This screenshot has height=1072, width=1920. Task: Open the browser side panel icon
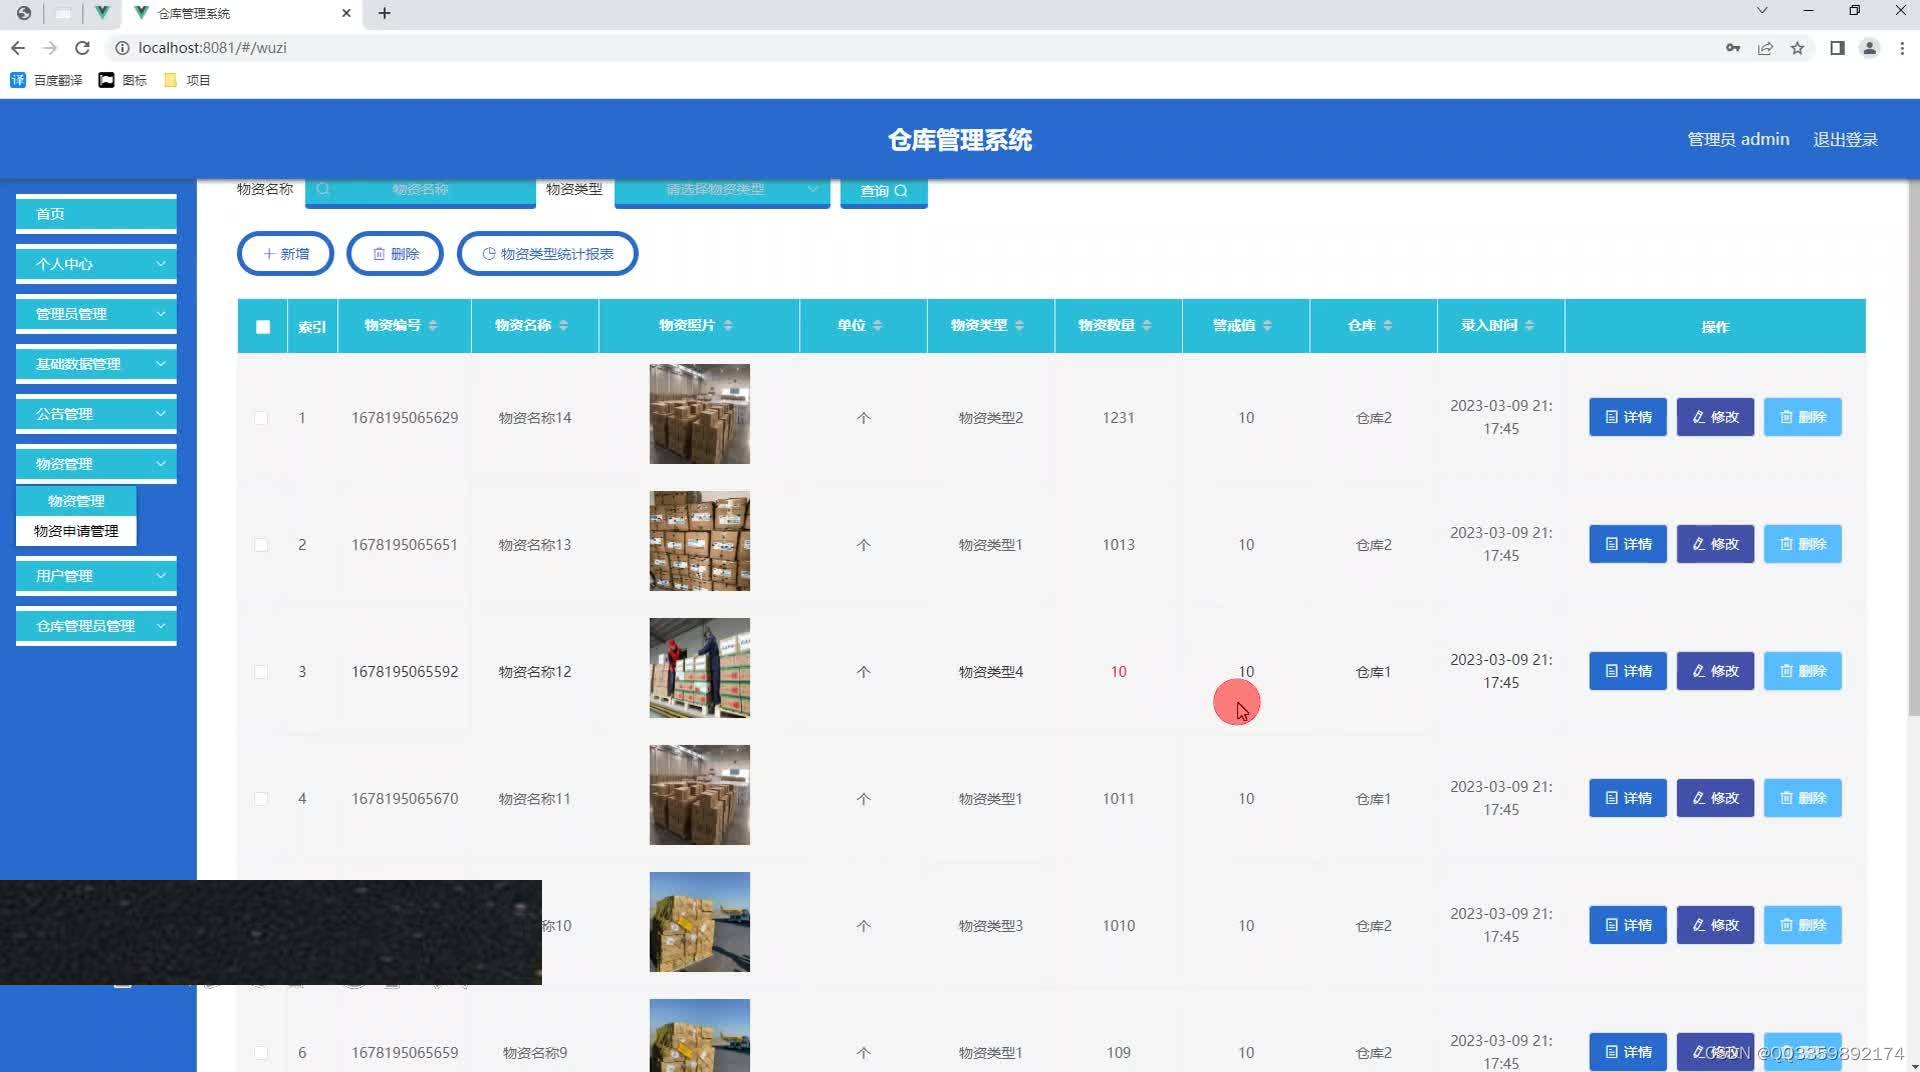point(1837,48)
